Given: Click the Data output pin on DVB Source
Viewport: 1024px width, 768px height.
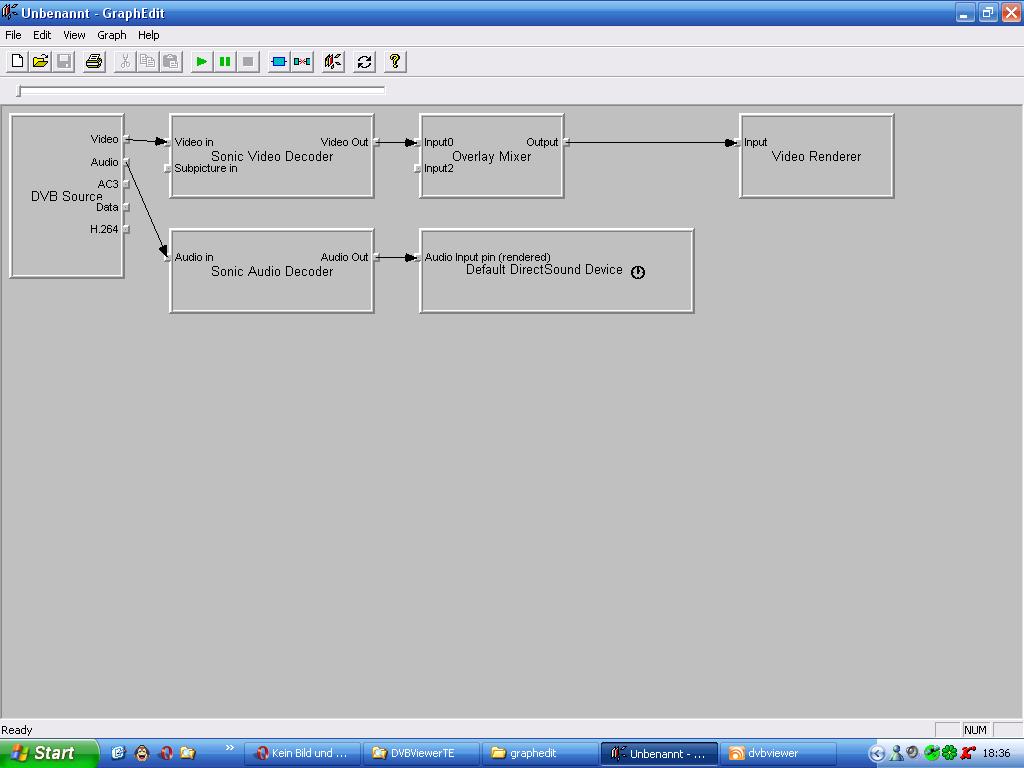Looking at the screenshot, I should click(x=127, y=207).
